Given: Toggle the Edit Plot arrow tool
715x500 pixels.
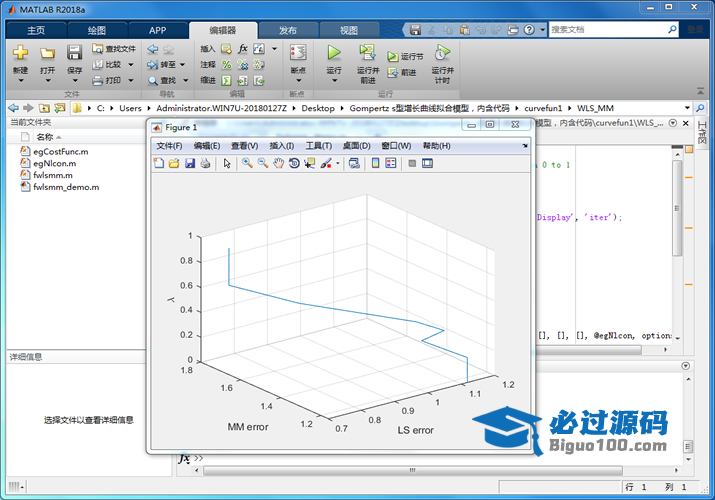Looking at the screenshot, I should (227, 163).
